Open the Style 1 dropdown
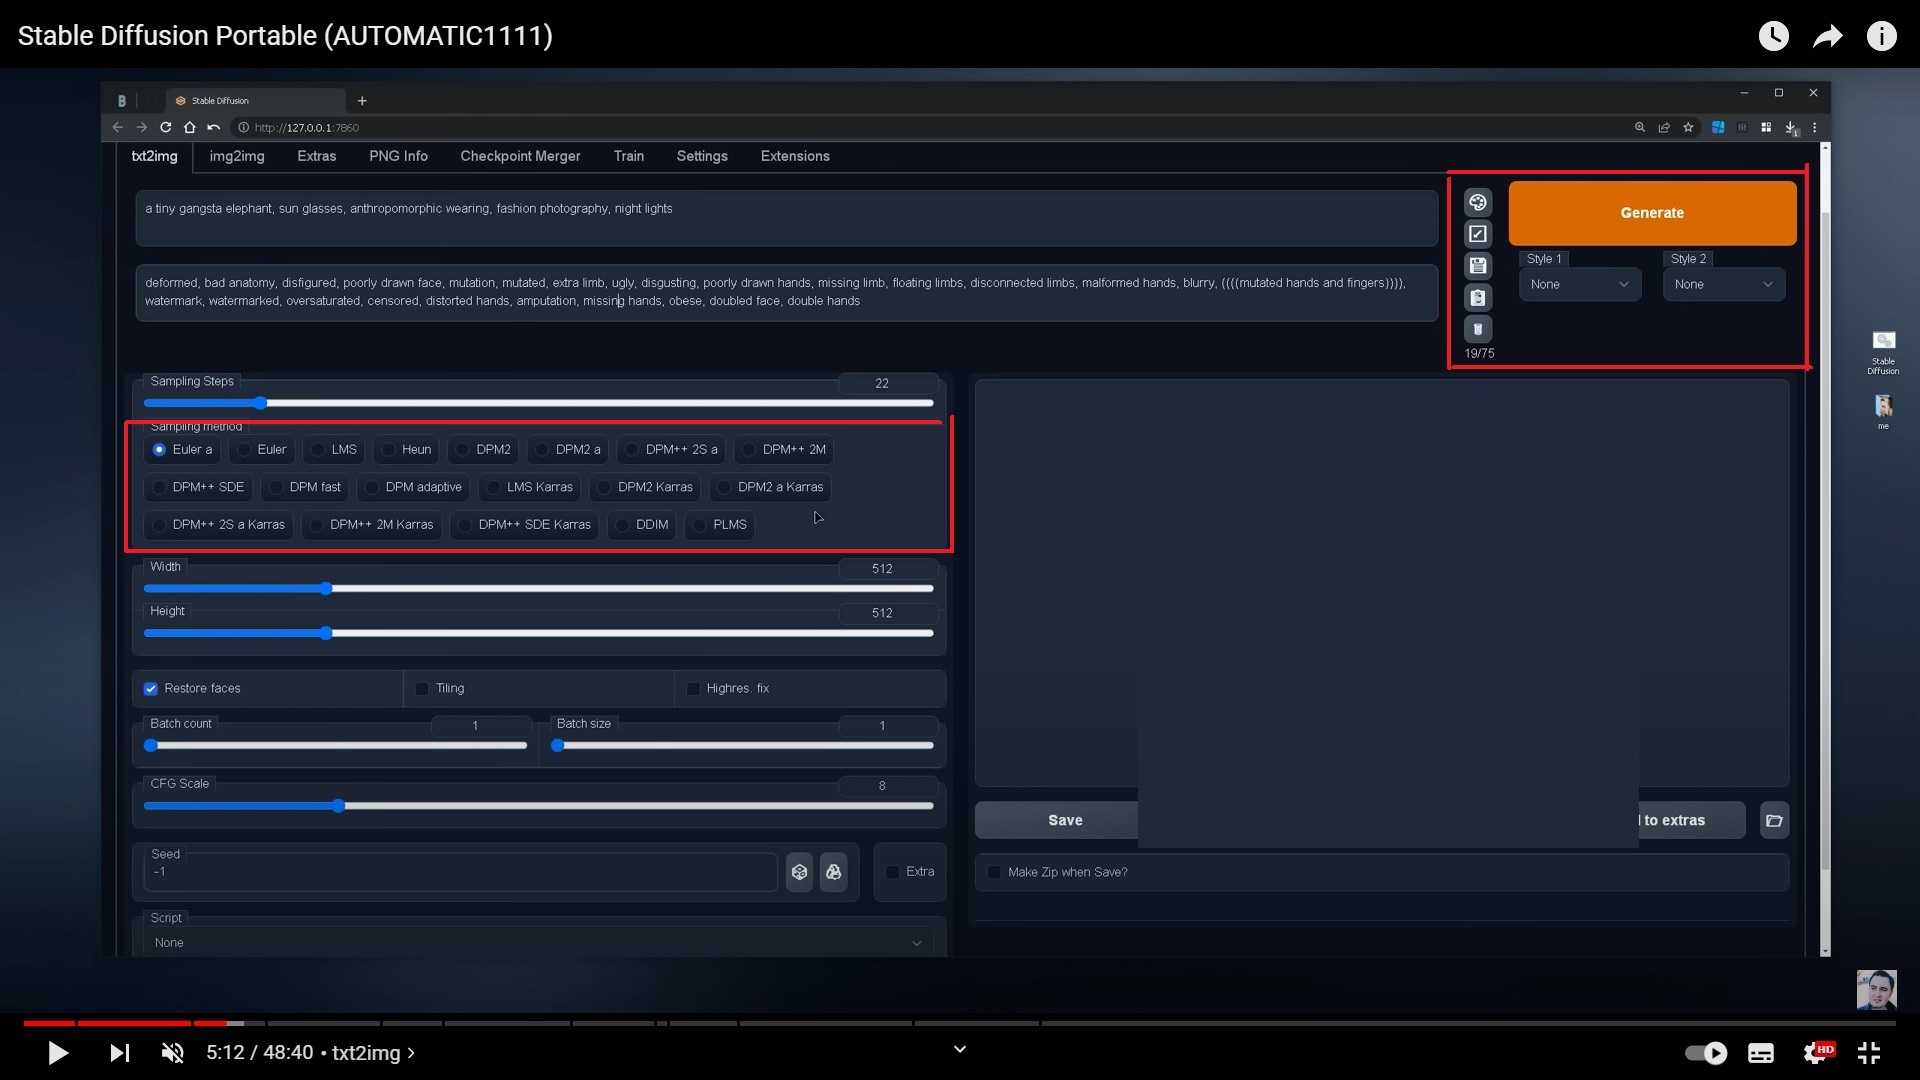 (x=1579, y=284)
